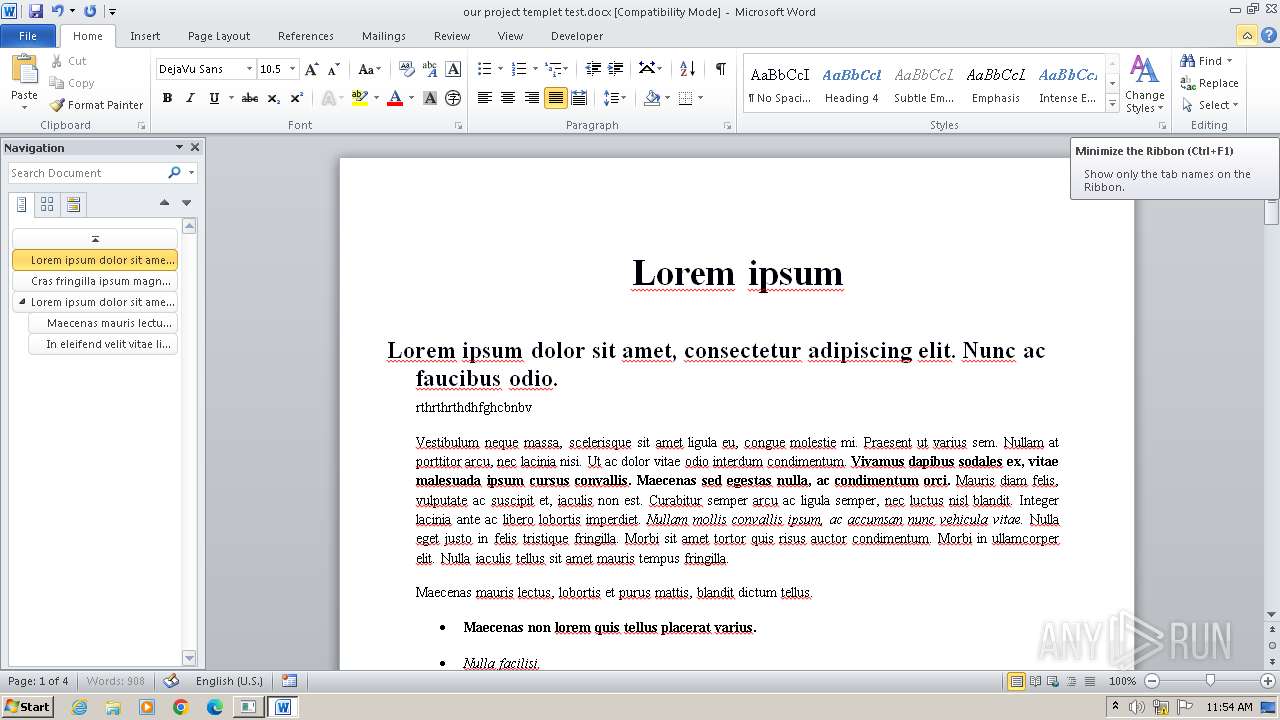Open Word Help question mark

click(1268, 36)
